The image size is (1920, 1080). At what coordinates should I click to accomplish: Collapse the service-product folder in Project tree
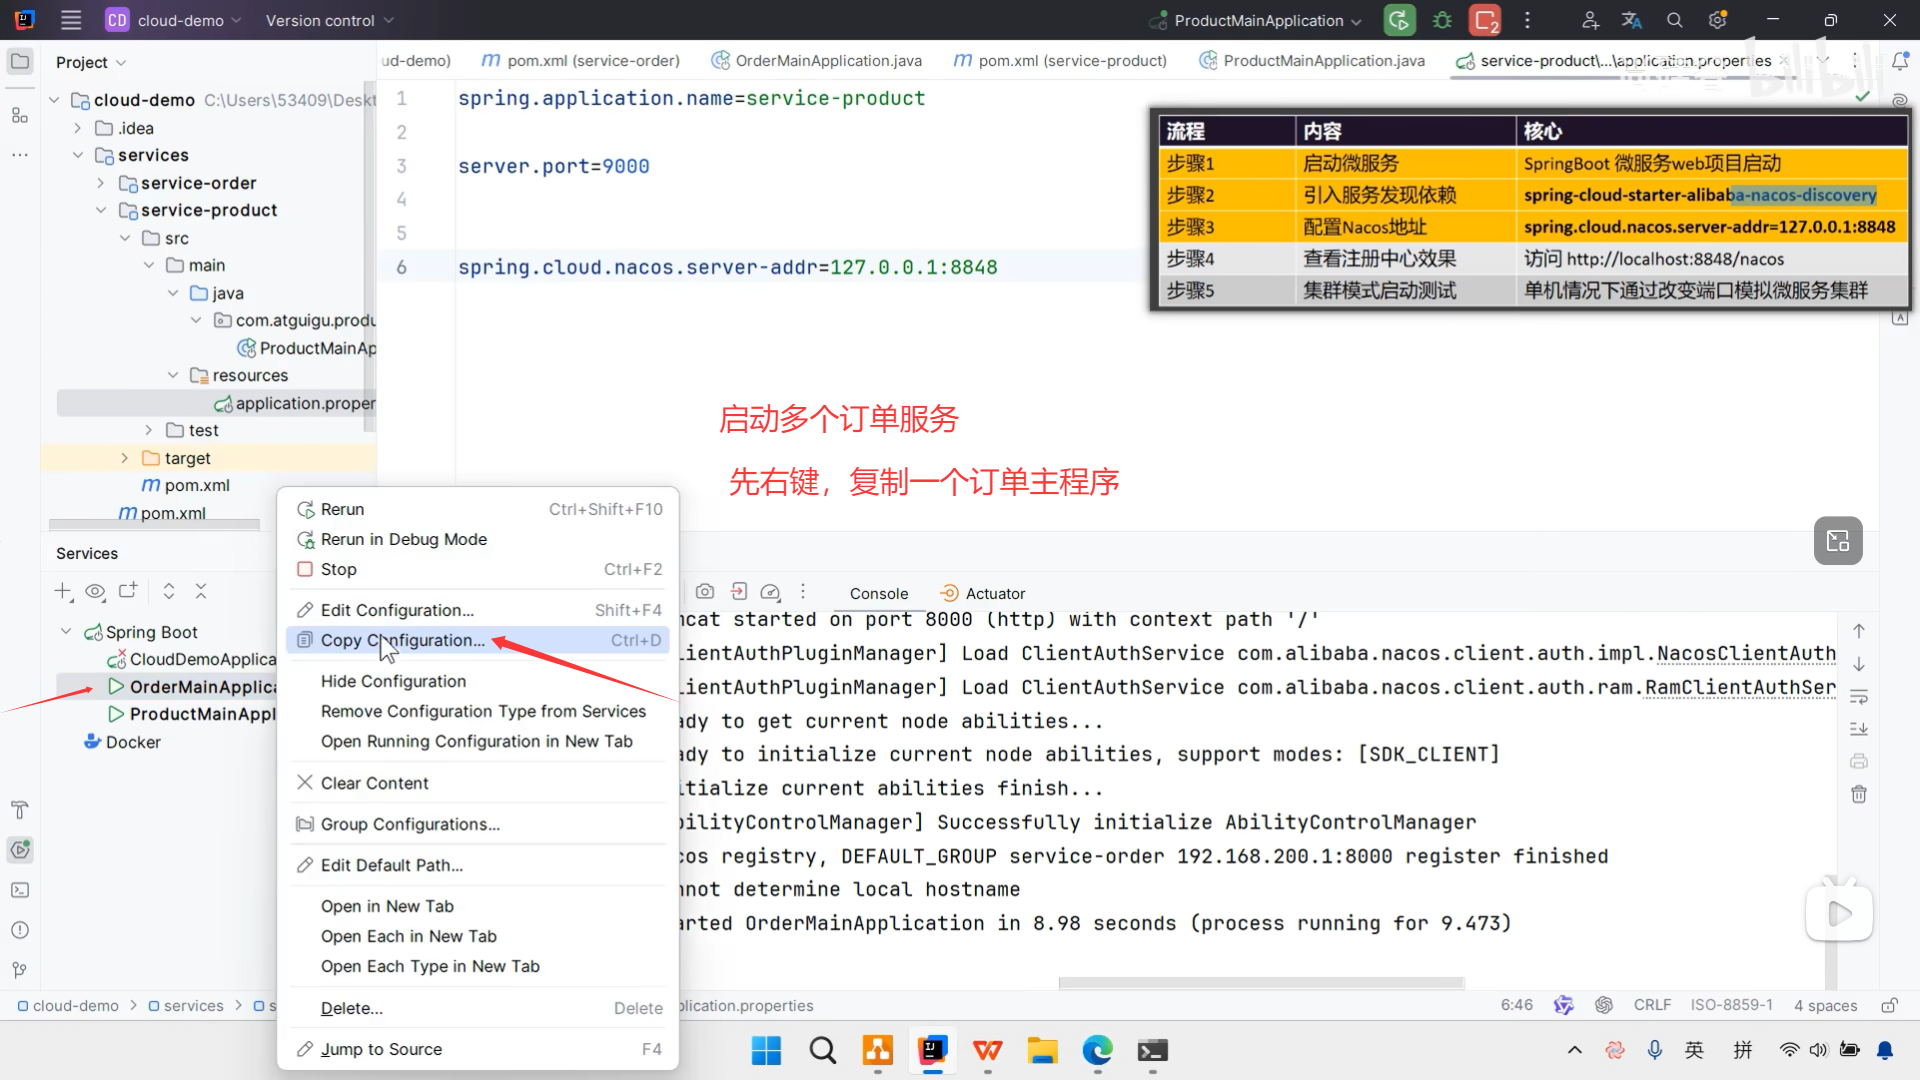point(101,210)
